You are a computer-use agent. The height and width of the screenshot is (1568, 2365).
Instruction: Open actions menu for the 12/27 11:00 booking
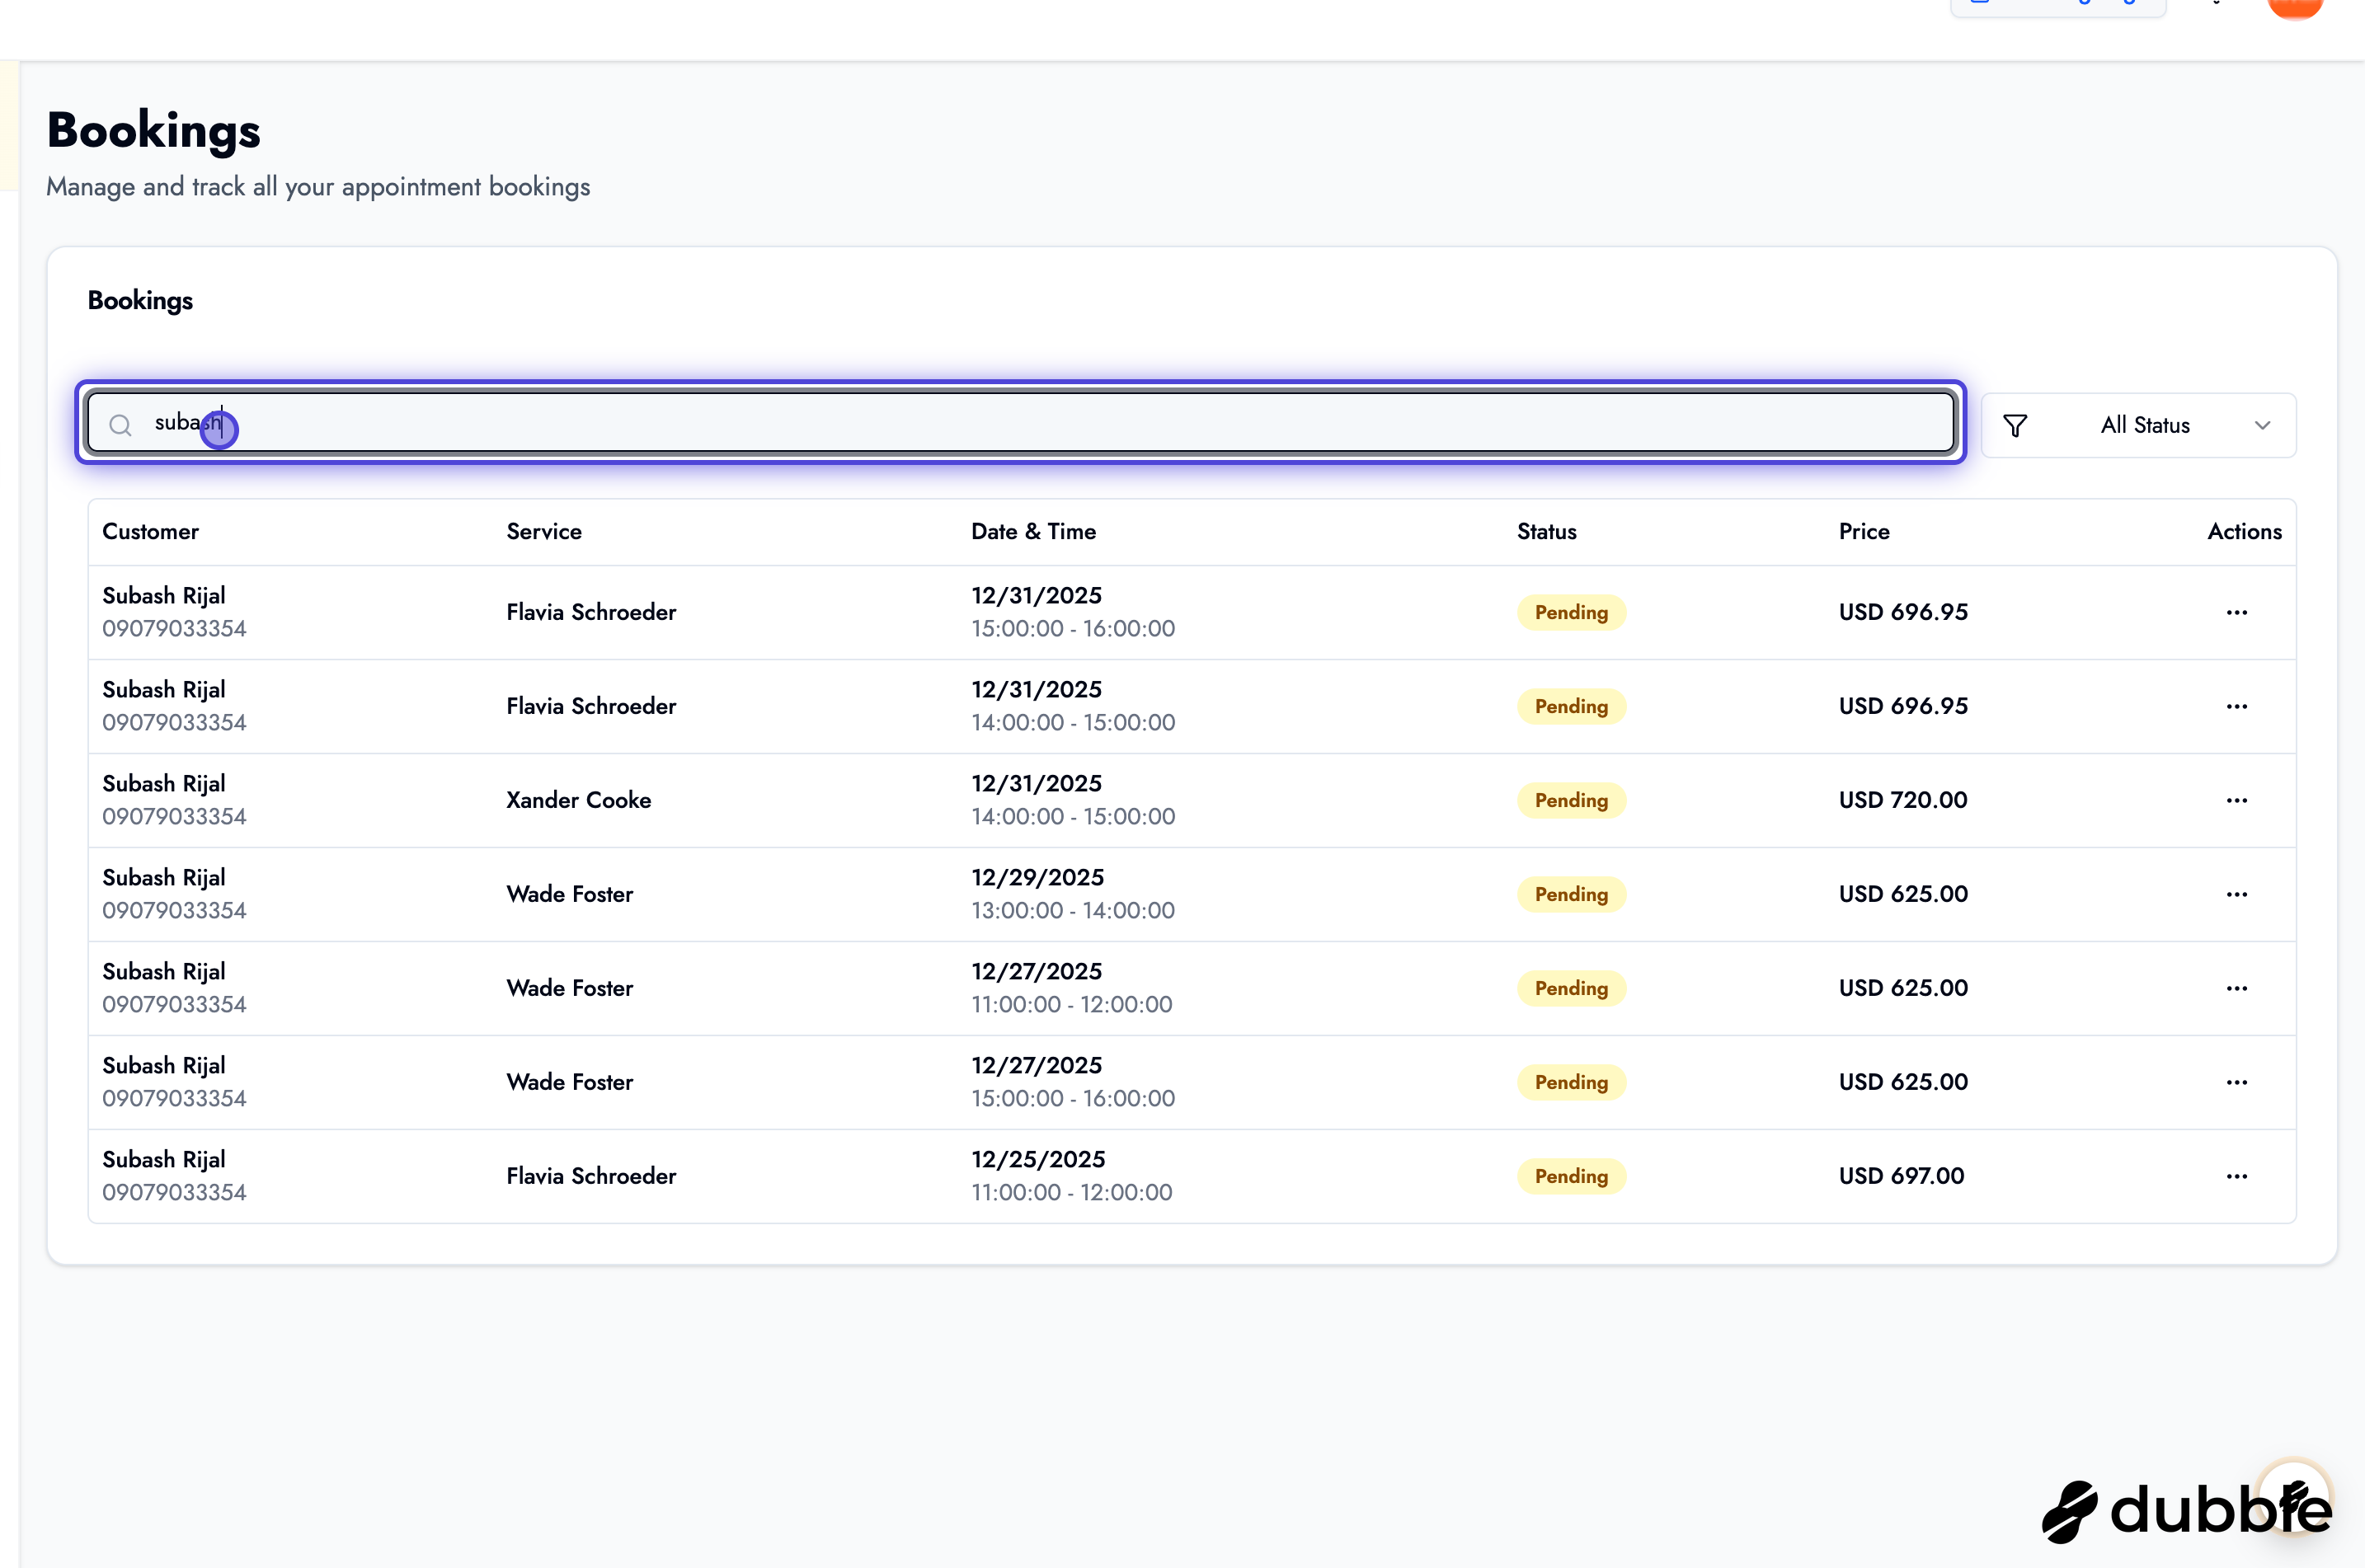pyautogui.click(x=2237, y=988)
